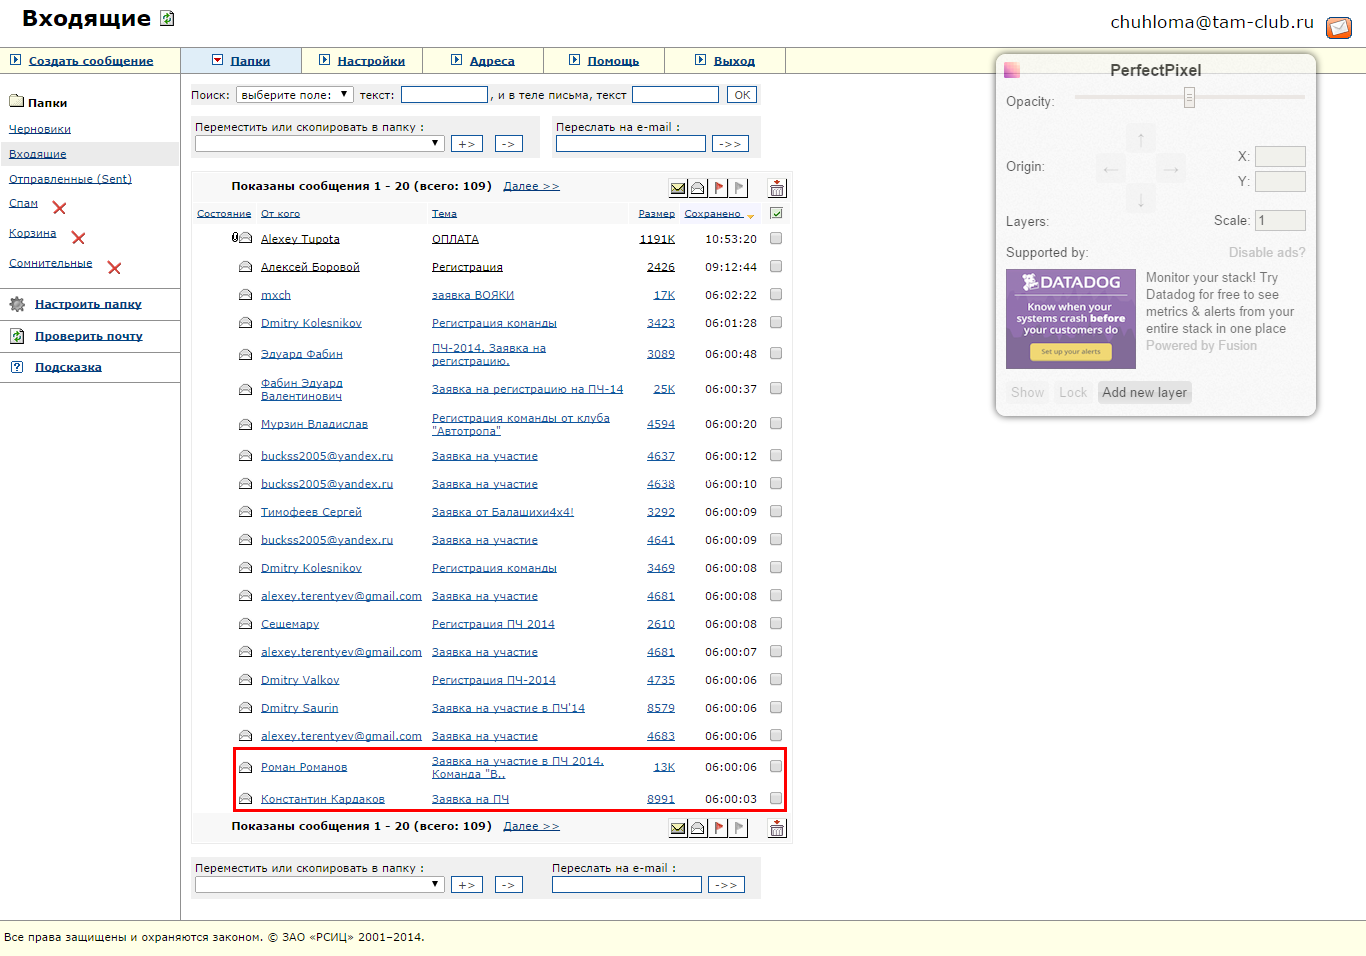The image size is (1366, 956).
Task: Open the Адреса menu item
Action: click(492, 61)
